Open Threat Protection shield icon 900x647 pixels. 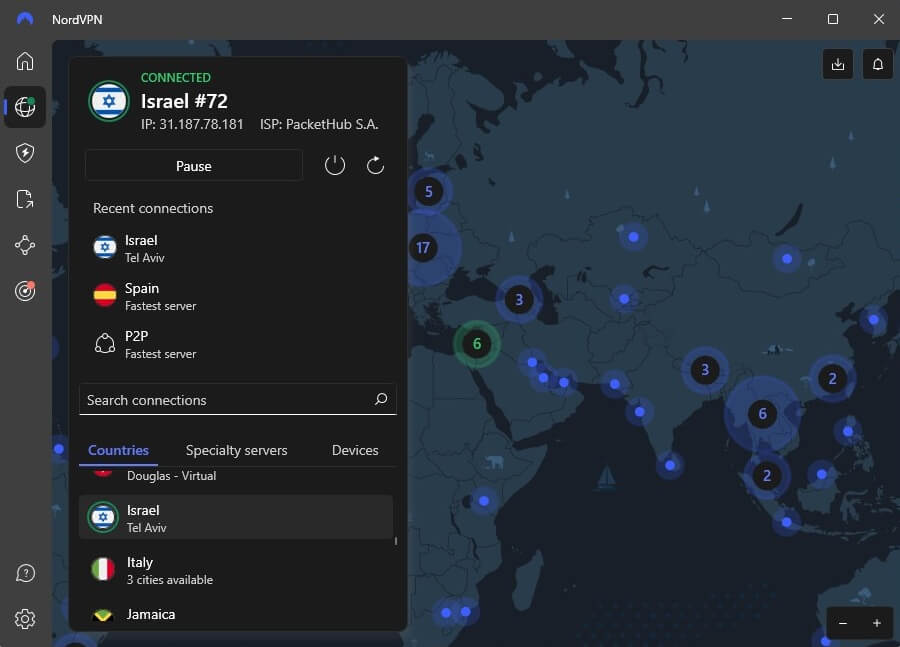pos(25,153)
